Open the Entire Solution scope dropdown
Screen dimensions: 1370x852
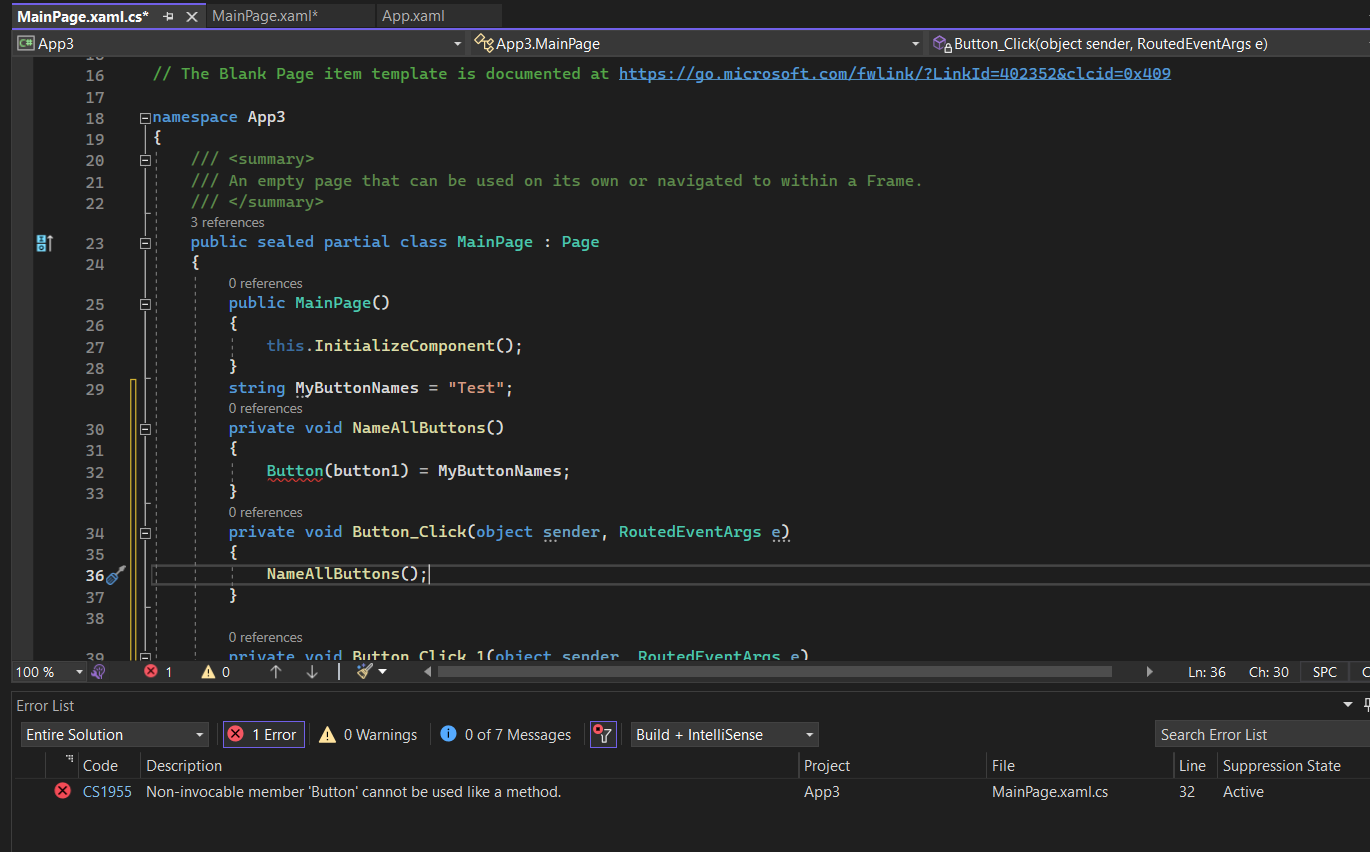pyautogui.click(x=114, y=735)
